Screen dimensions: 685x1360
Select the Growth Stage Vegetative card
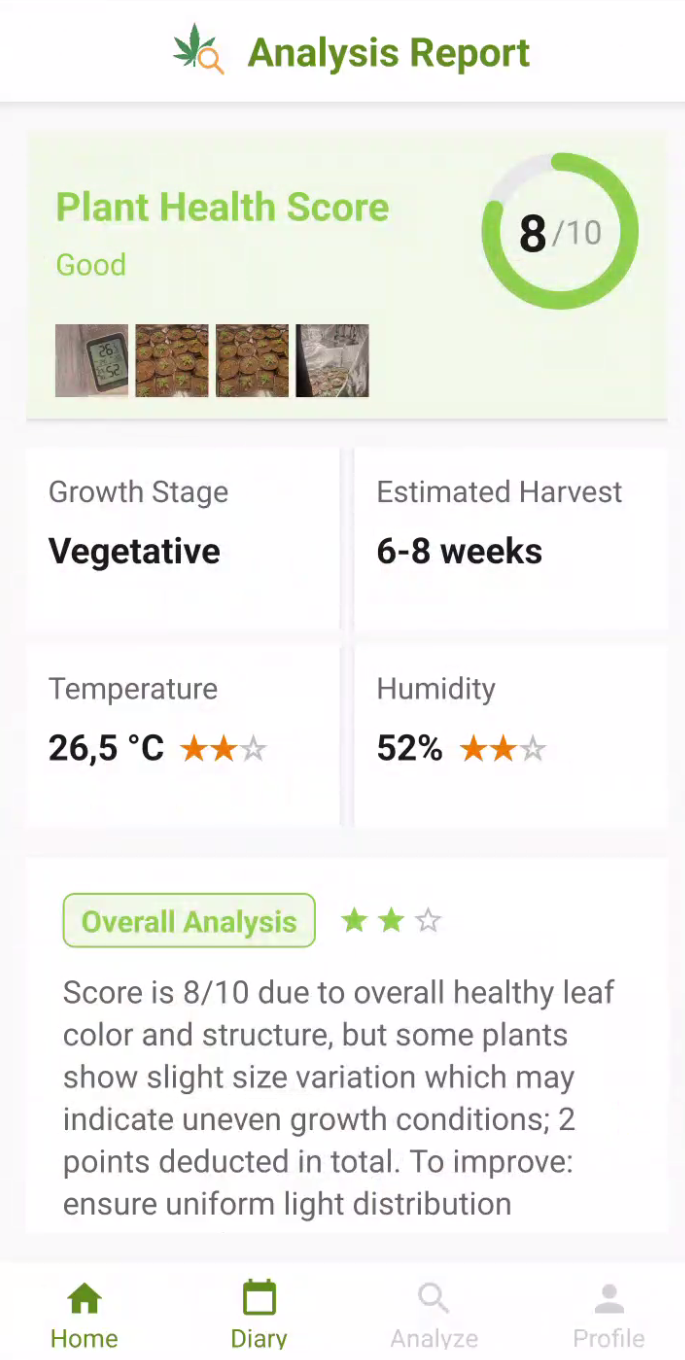pyautogui.click(x=183, y=537)
